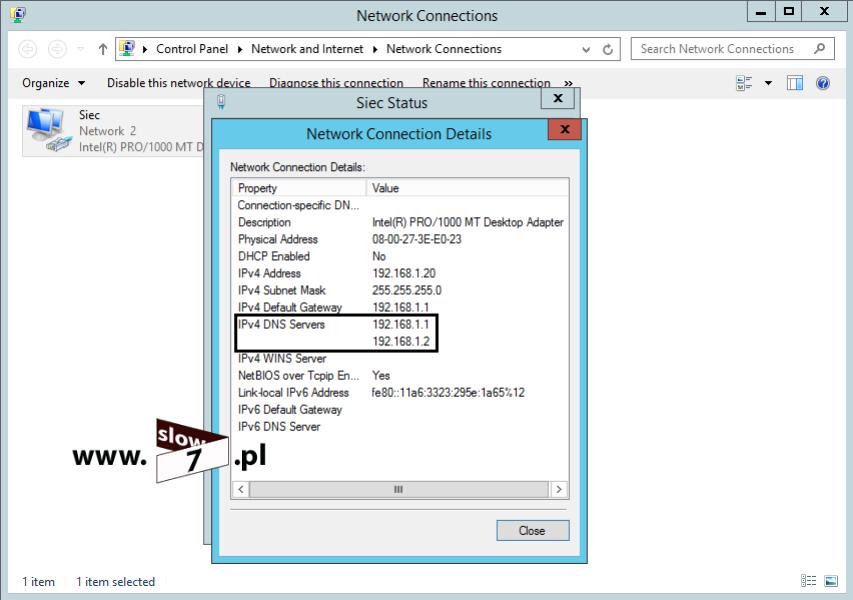Click the Forward navigation arrow
Screen dimensions: 853x600
coord(57,49)
